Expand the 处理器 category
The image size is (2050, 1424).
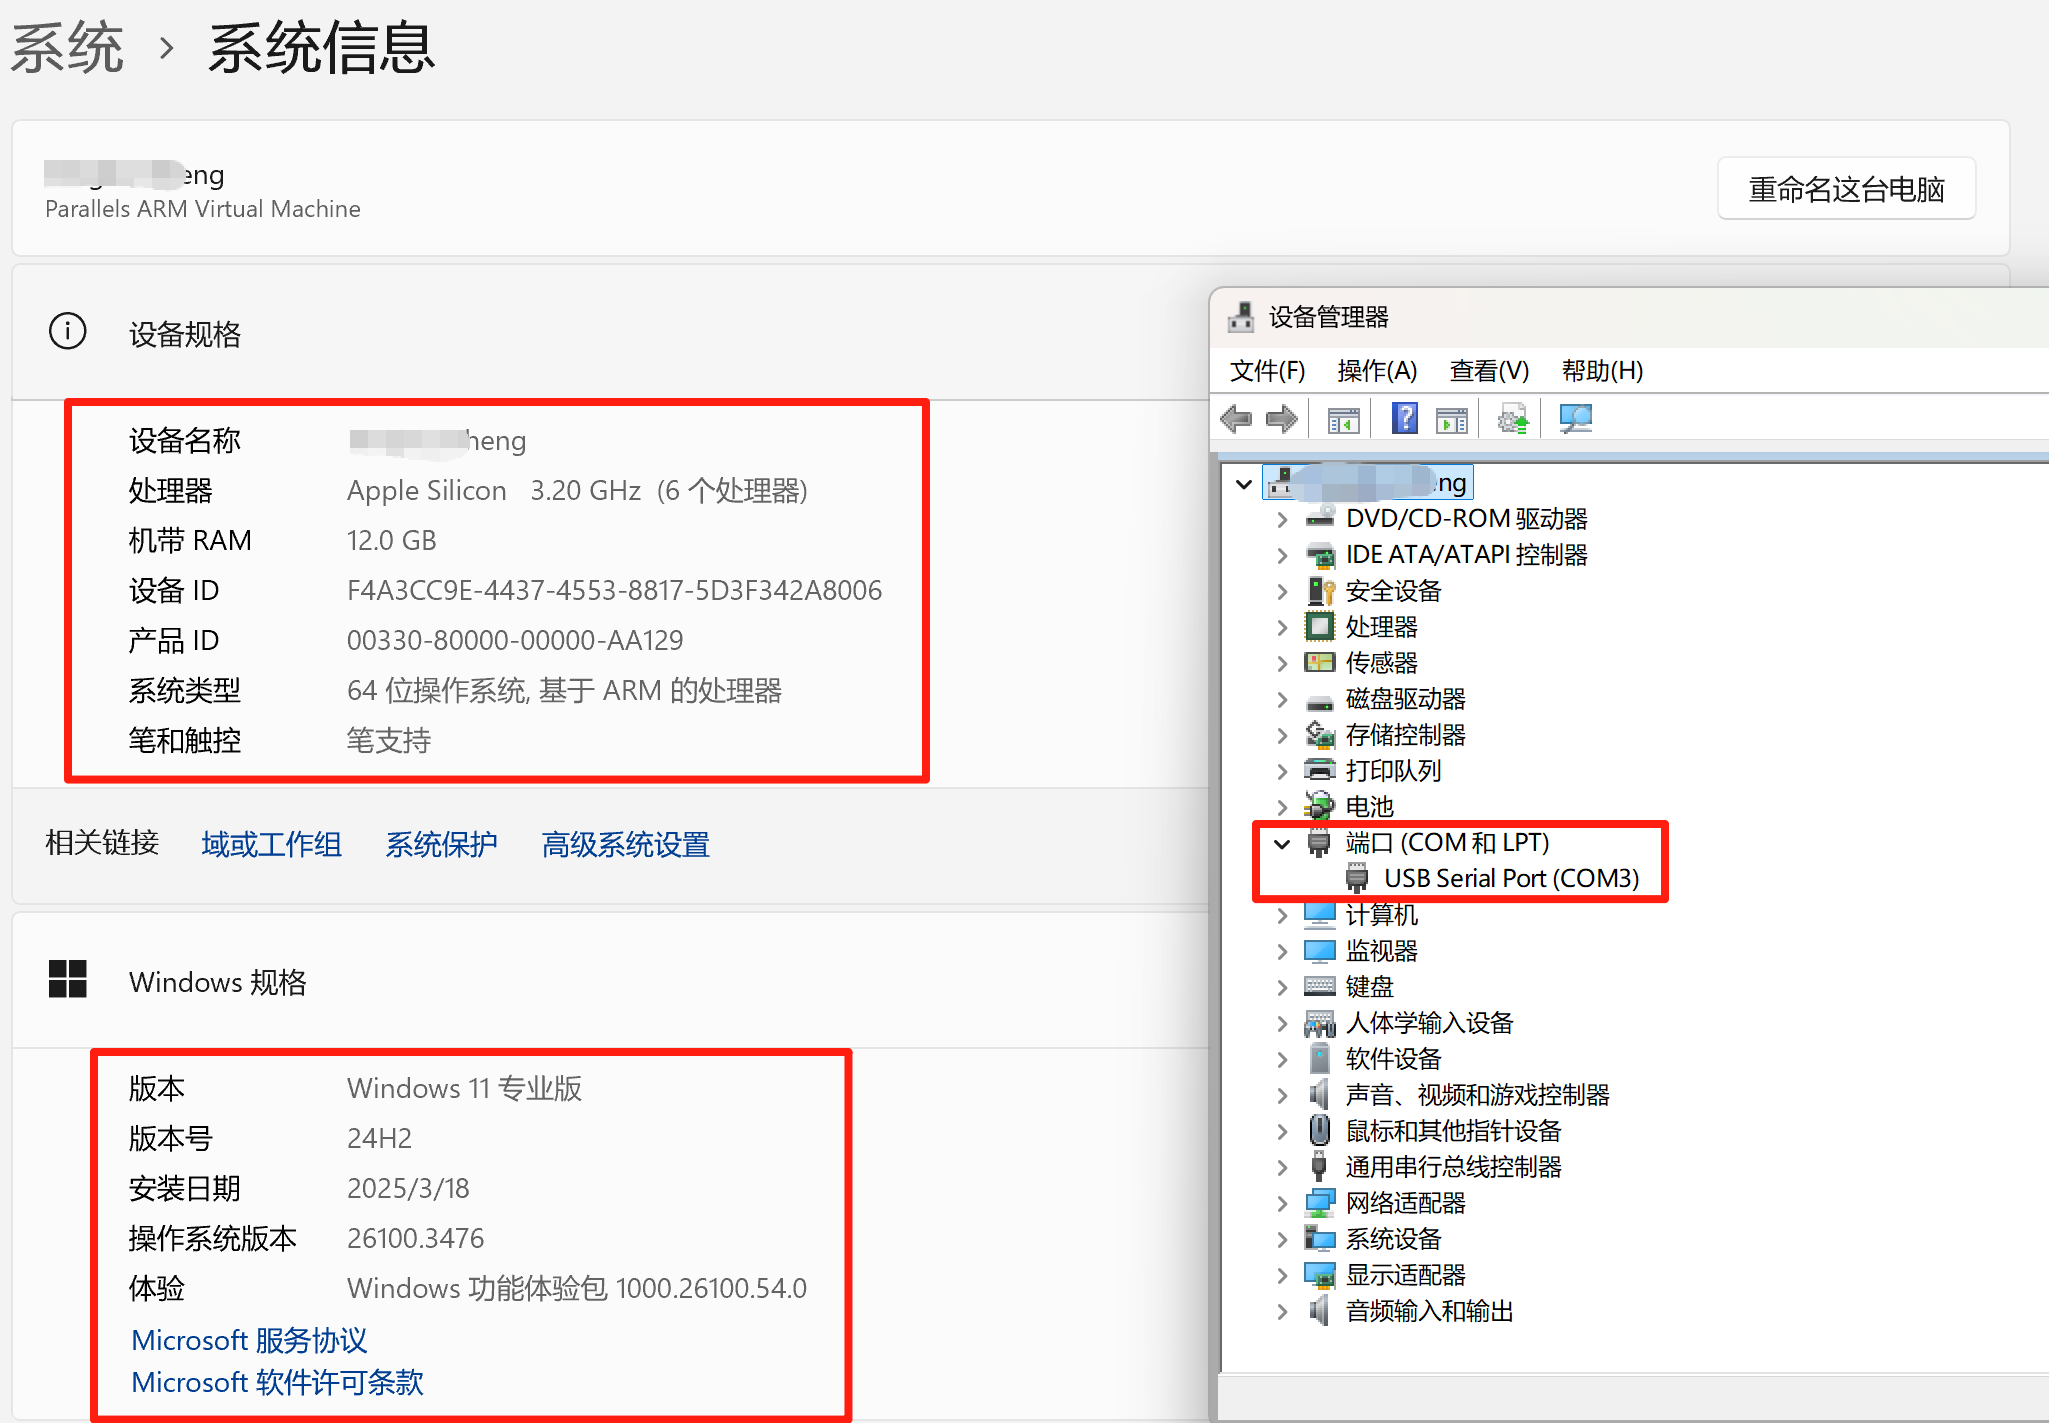tap(1283, 627)
